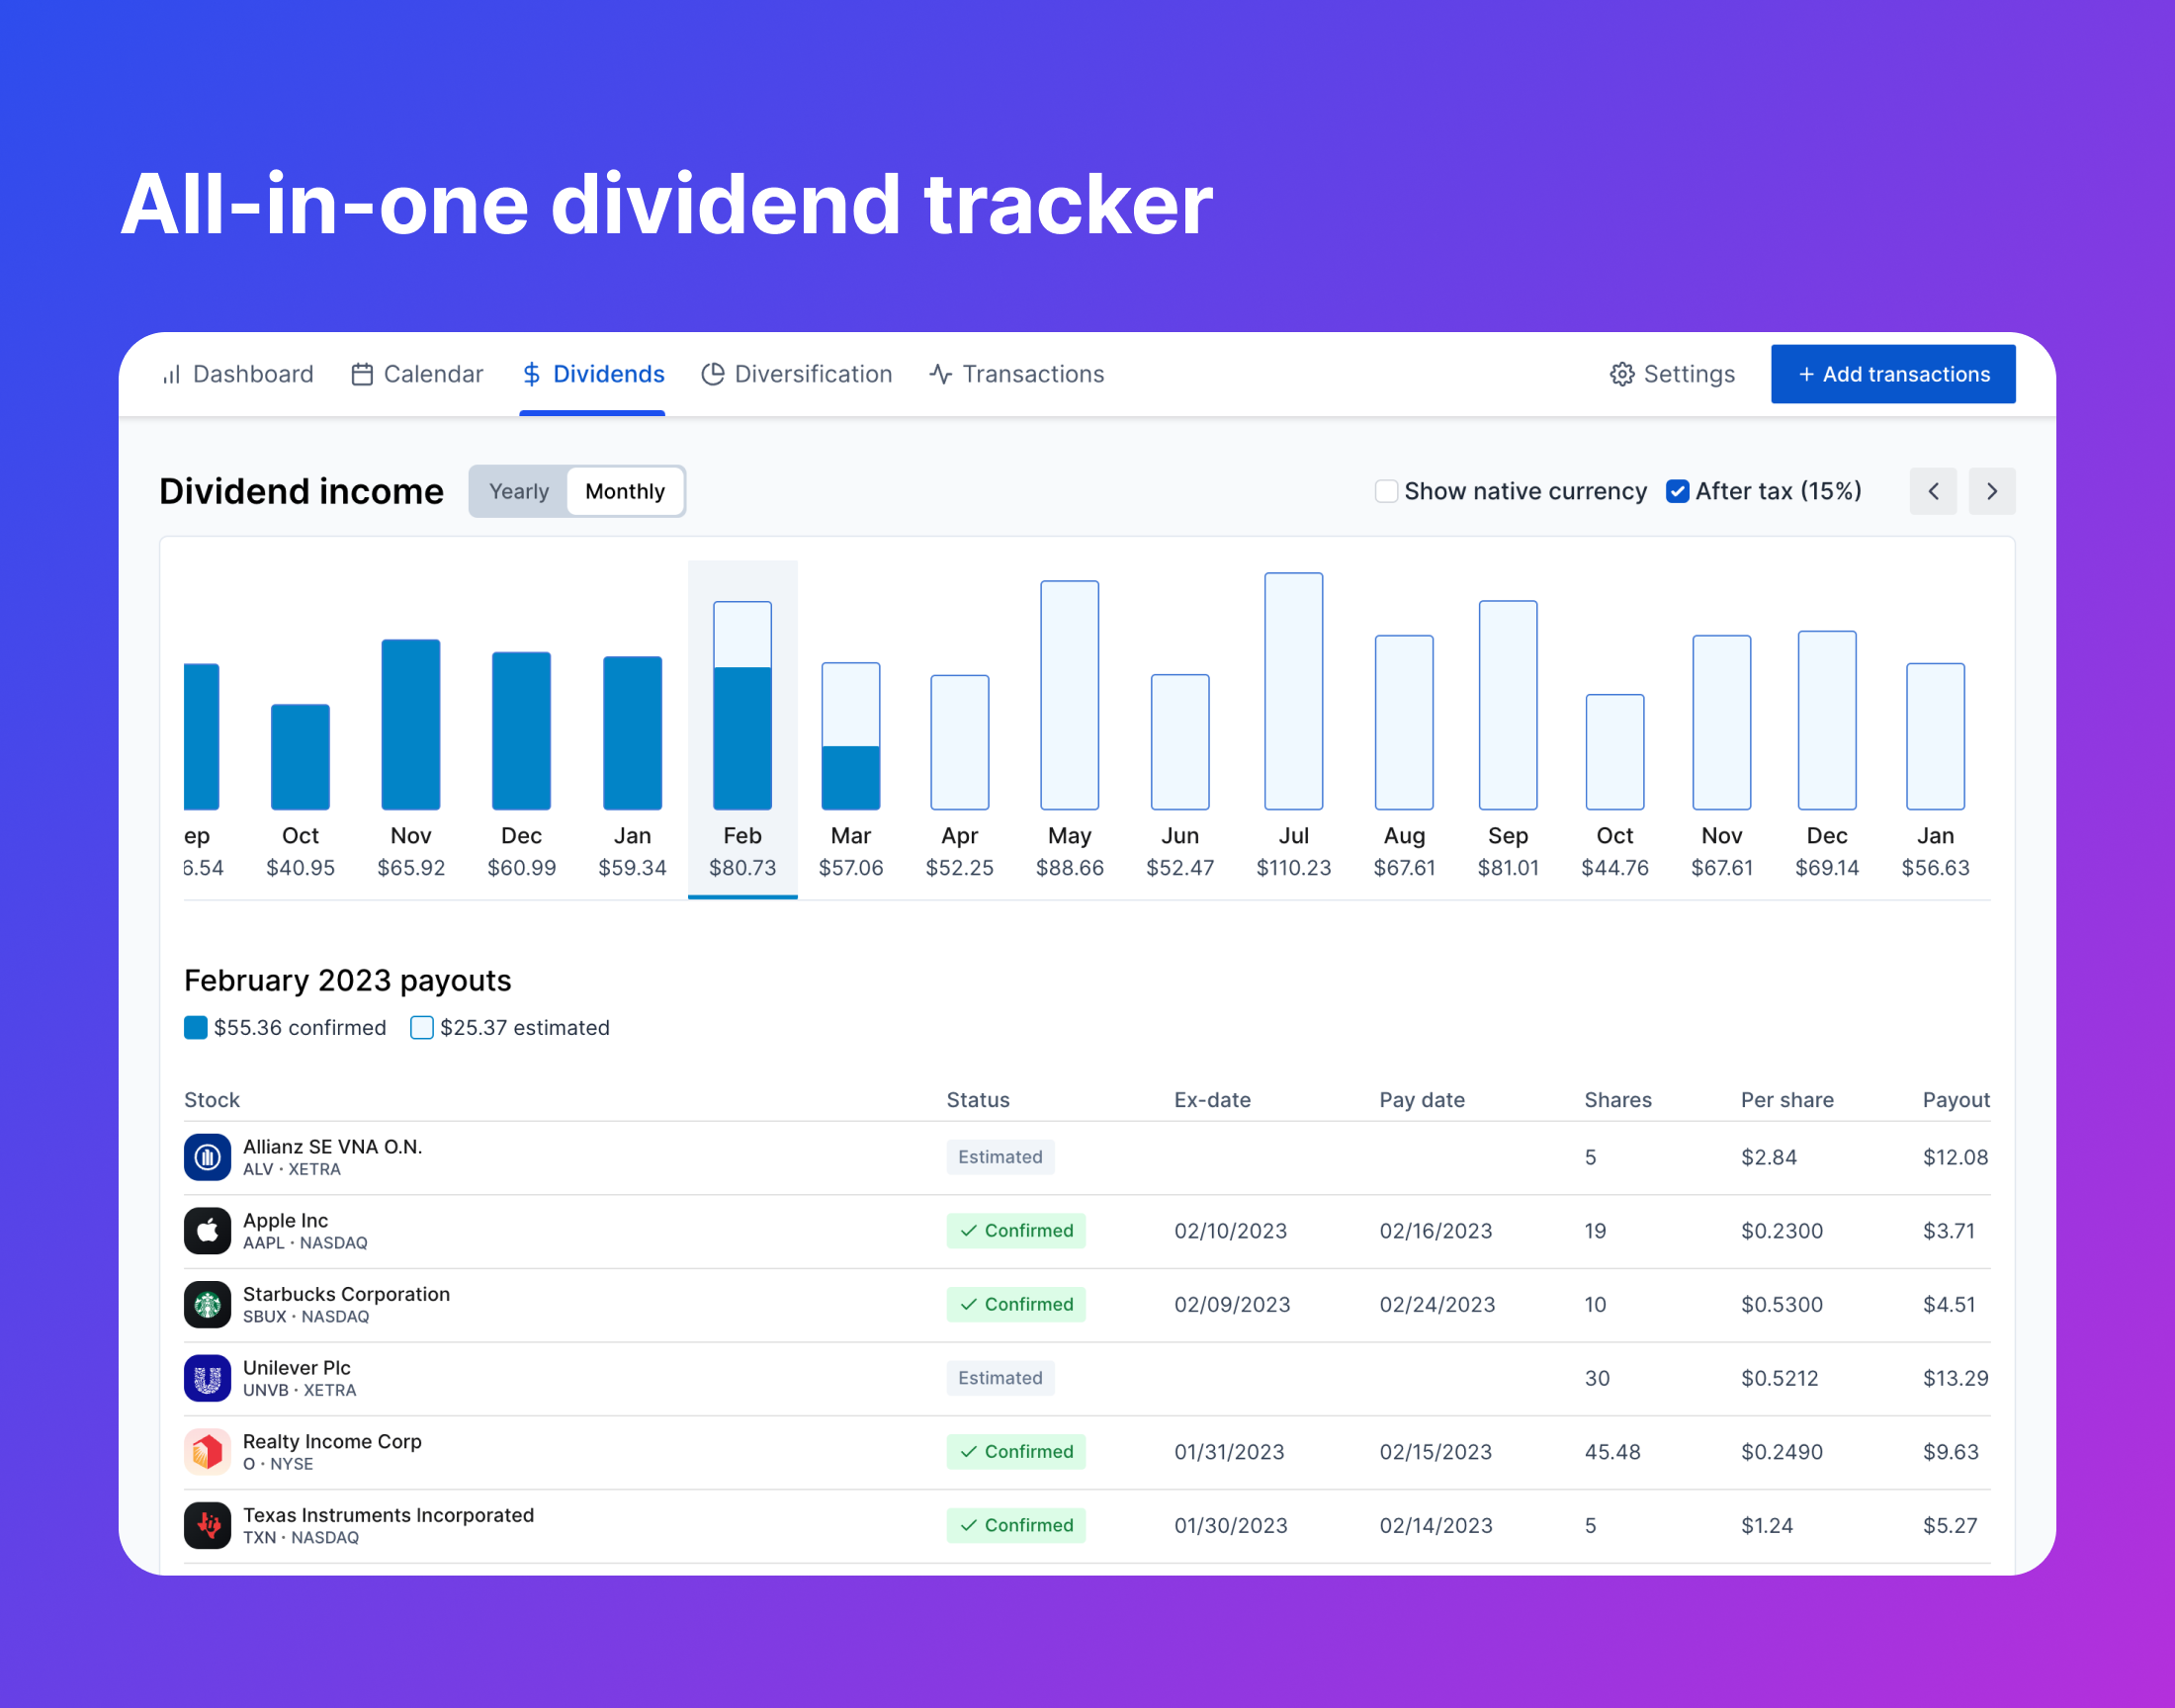The width and height of the screenshot is (2175, 1708).
Task: Click the Ex-date column header
Action: [1212, 1100]
